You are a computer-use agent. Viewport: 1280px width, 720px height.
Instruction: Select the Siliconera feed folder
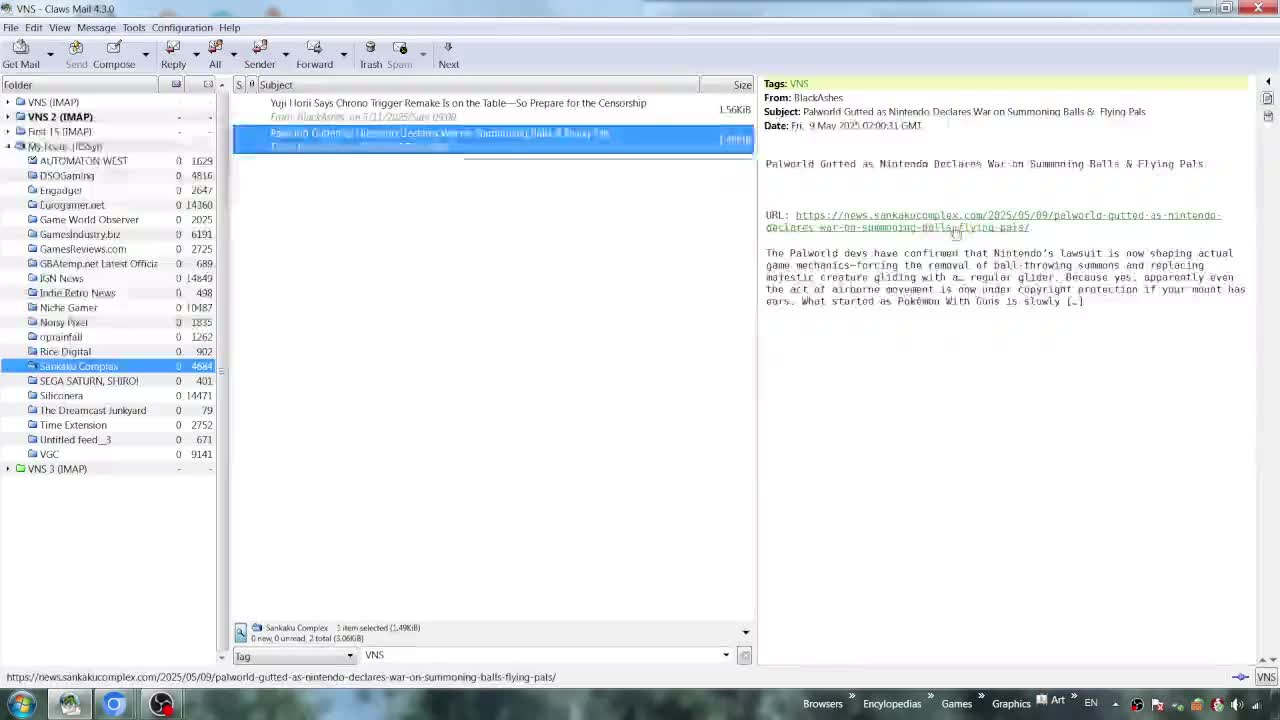(x=61, y=396)
